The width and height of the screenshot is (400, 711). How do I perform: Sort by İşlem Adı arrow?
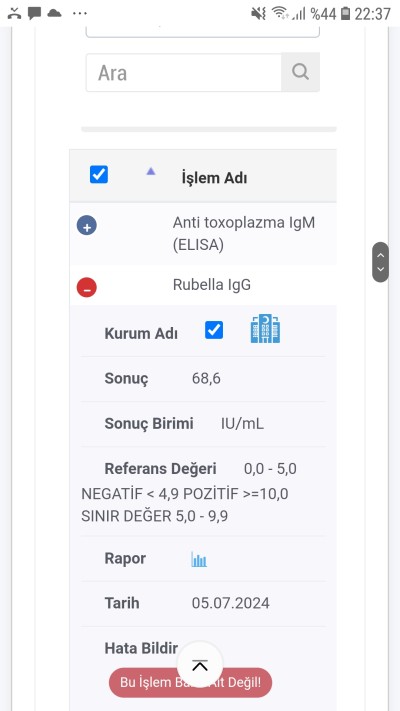click(151, 171)
